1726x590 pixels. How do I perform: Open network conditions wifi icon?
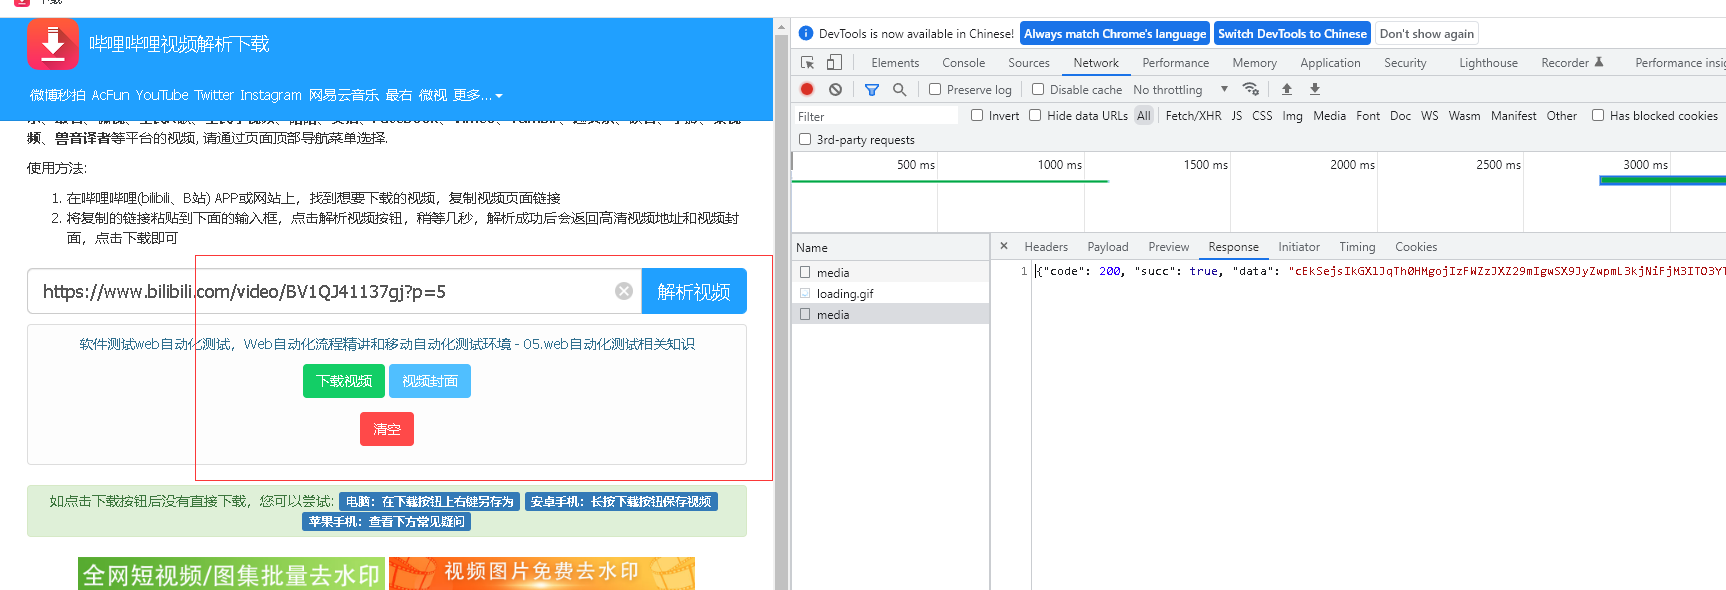point(1250,89)
